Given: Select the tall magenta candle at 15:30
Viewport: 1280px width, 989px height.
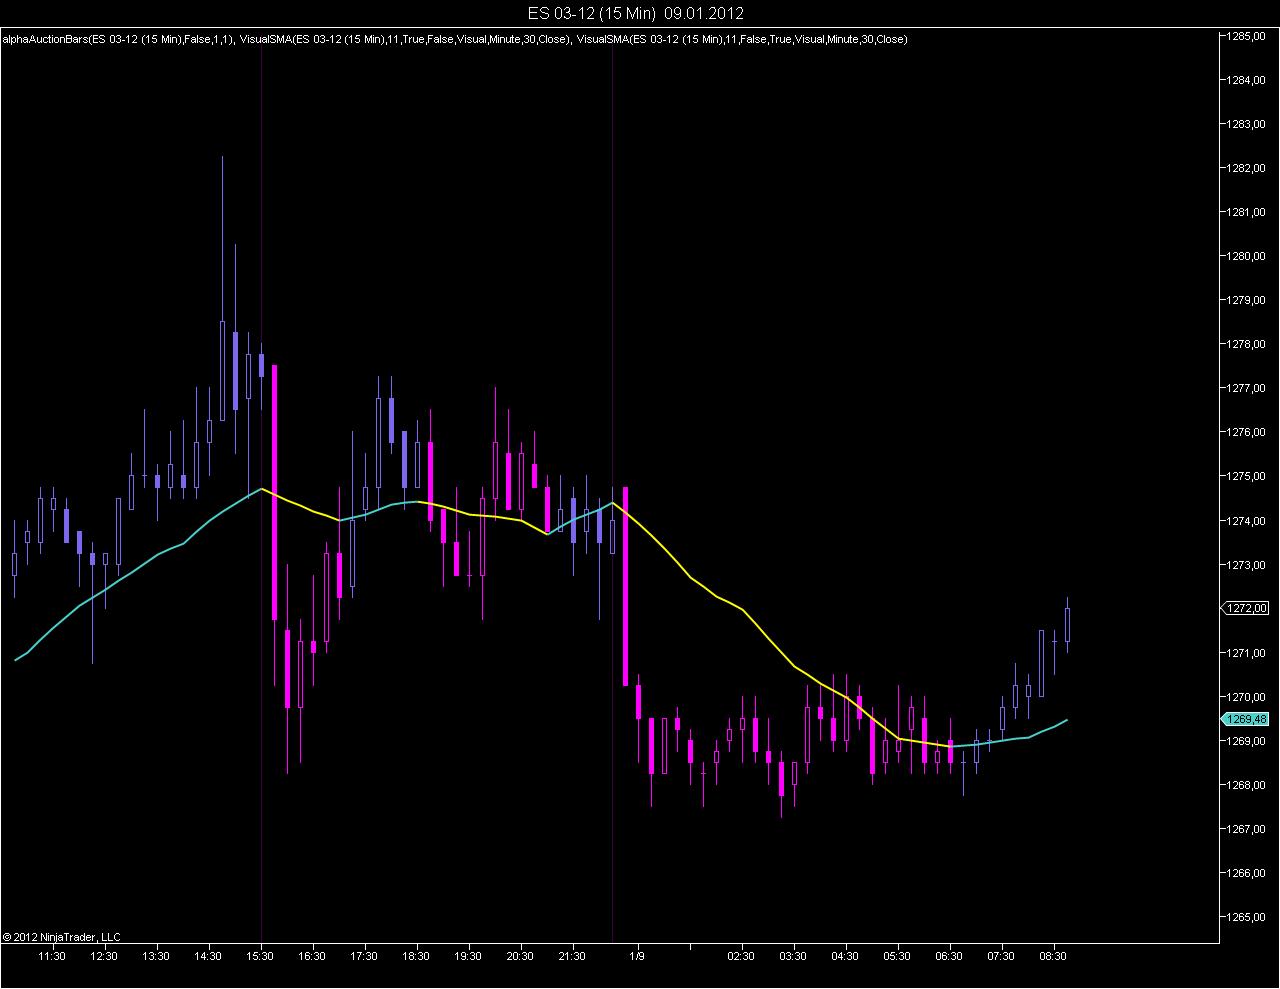Looking at the screenshot, I should click(x=274, y=493).
